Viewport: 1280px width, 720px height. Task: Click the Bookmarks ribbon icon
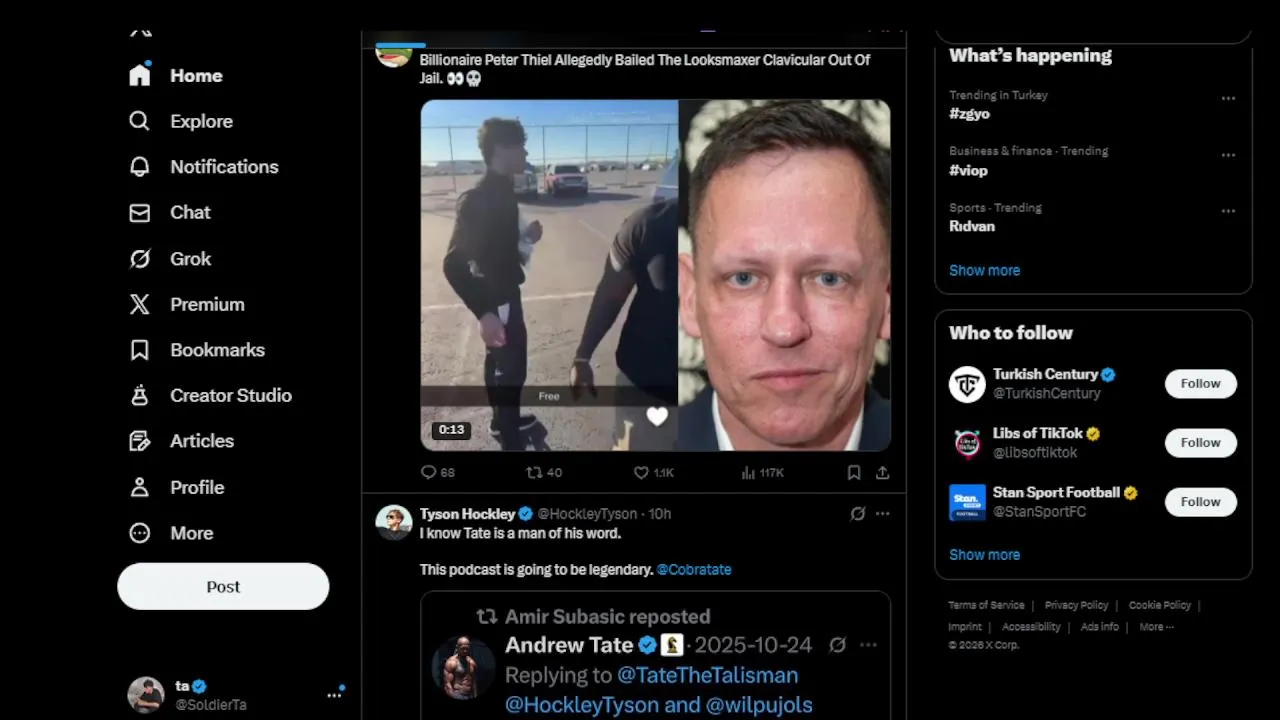pos(140,350)
